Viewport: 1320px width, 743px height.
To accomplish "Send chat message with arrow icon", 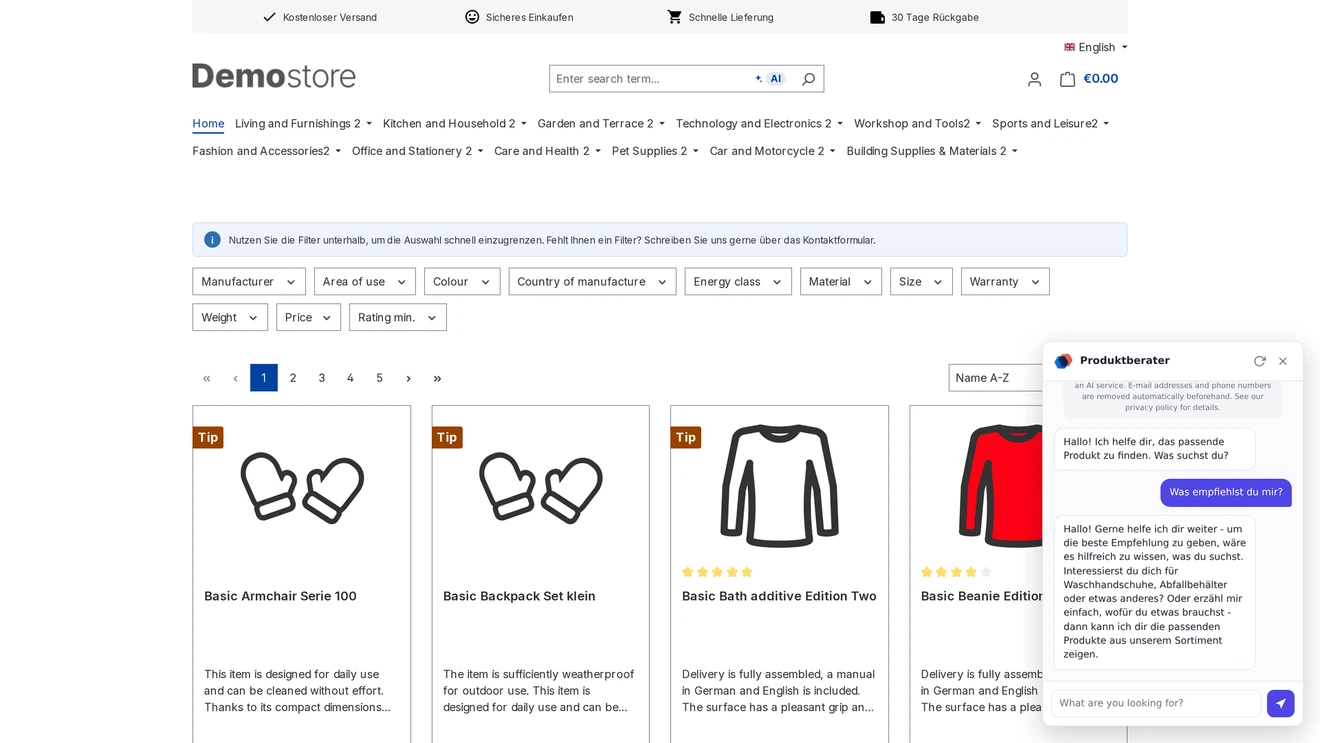I will click(1280, 704).
